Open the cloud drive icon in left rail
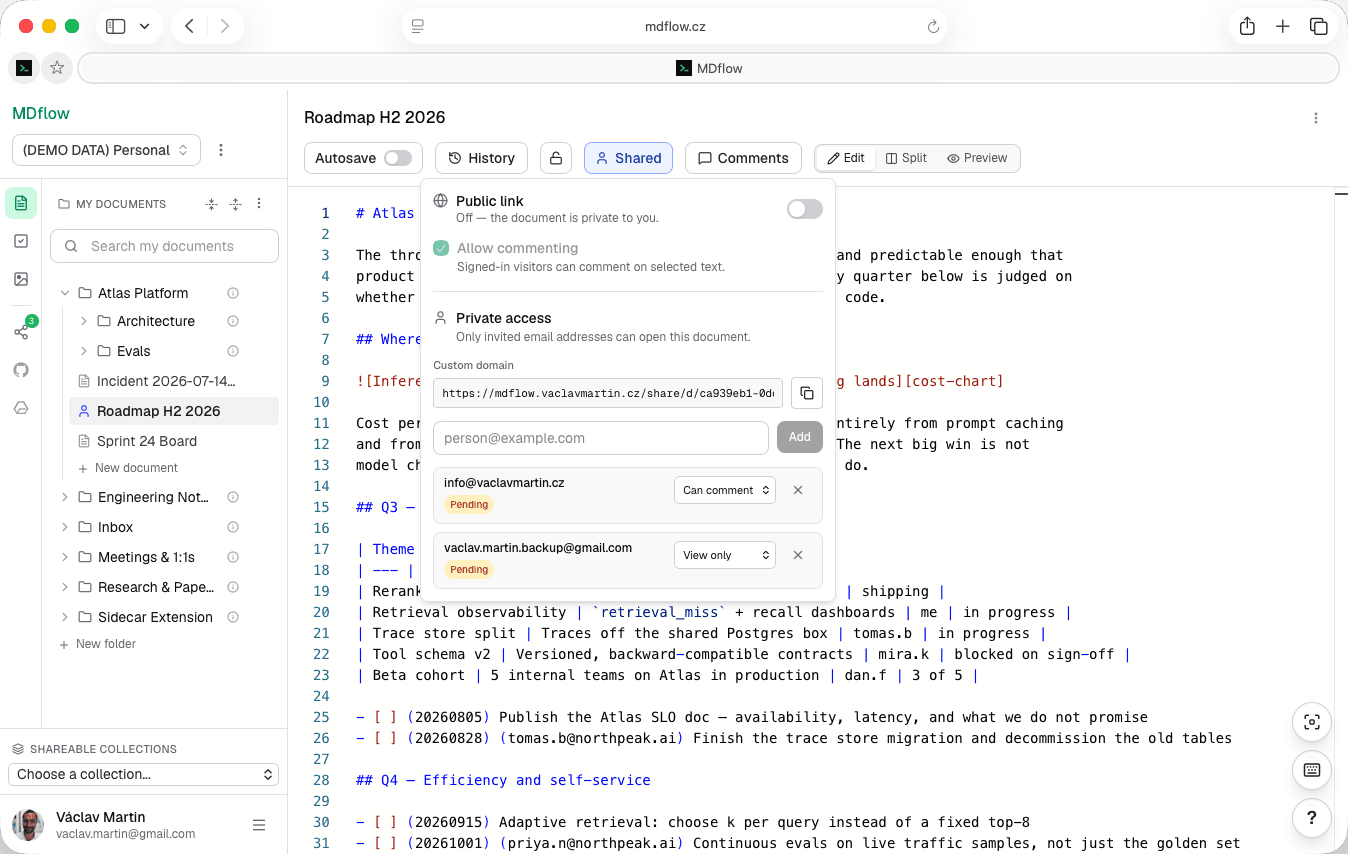Screen dimensions: 1348x854 pos(21,408)
